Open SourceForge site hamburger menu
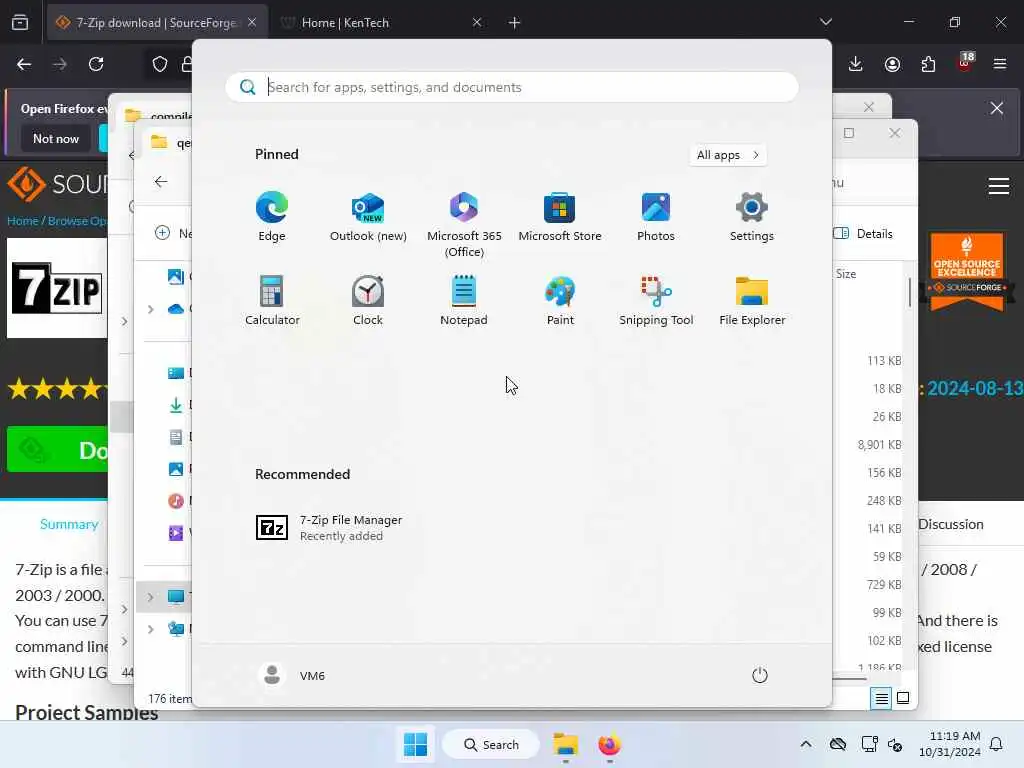This screenshot has width=1024, height=768. click(999, 186)
